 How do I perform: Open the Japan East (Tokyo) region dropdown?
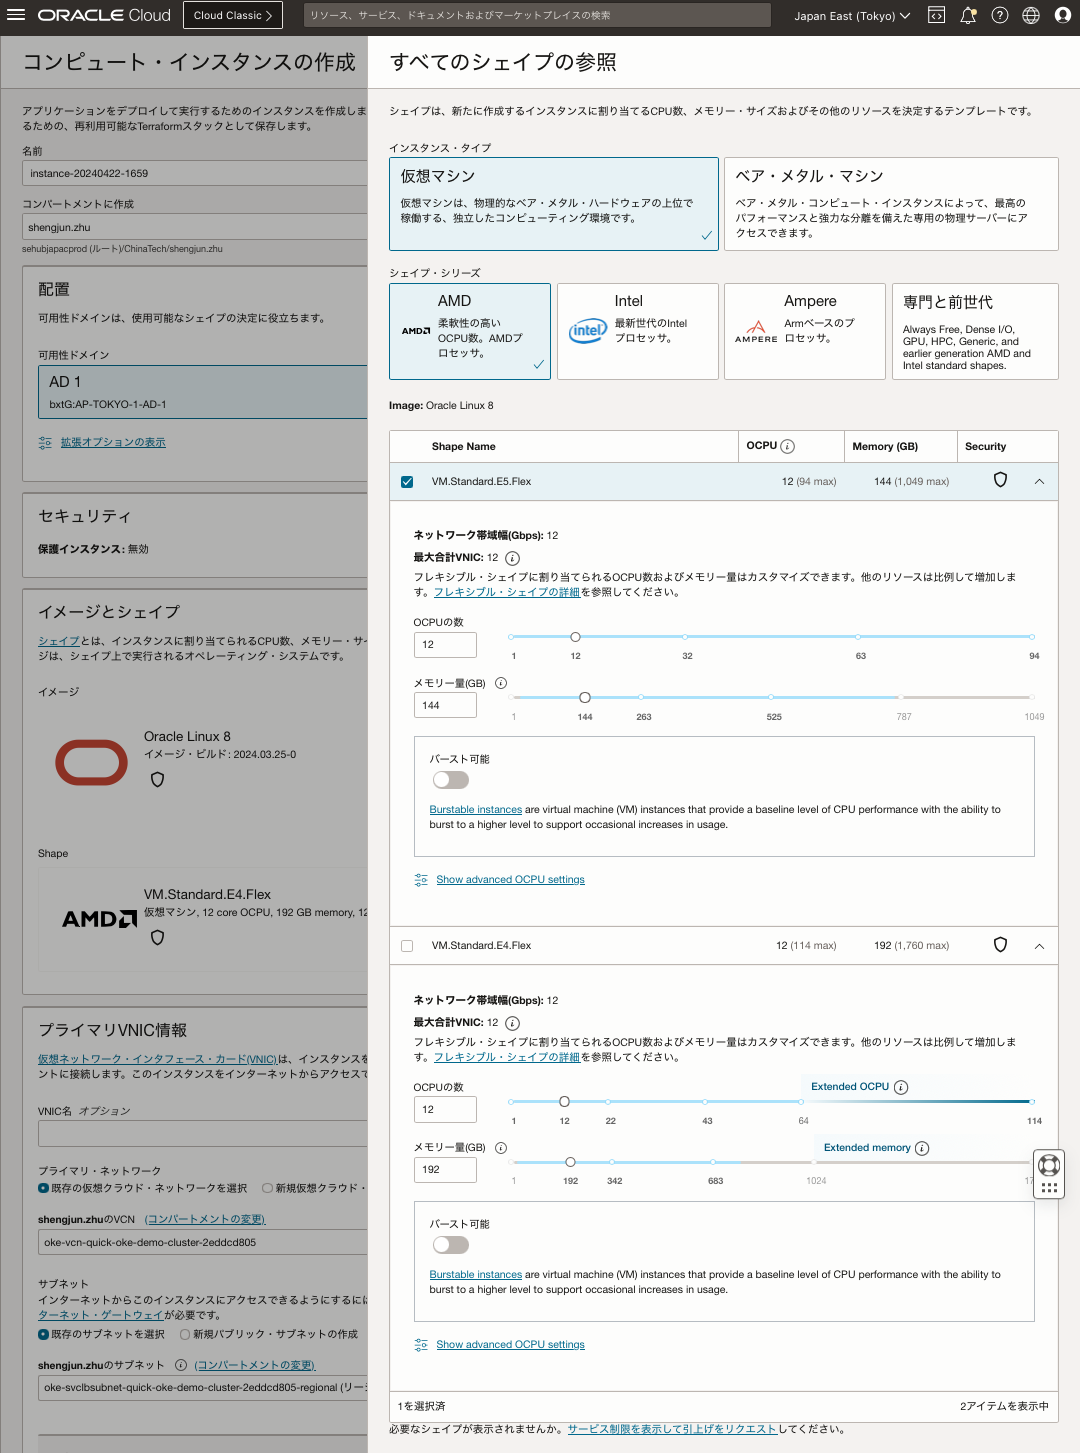[x=851, y=15]
